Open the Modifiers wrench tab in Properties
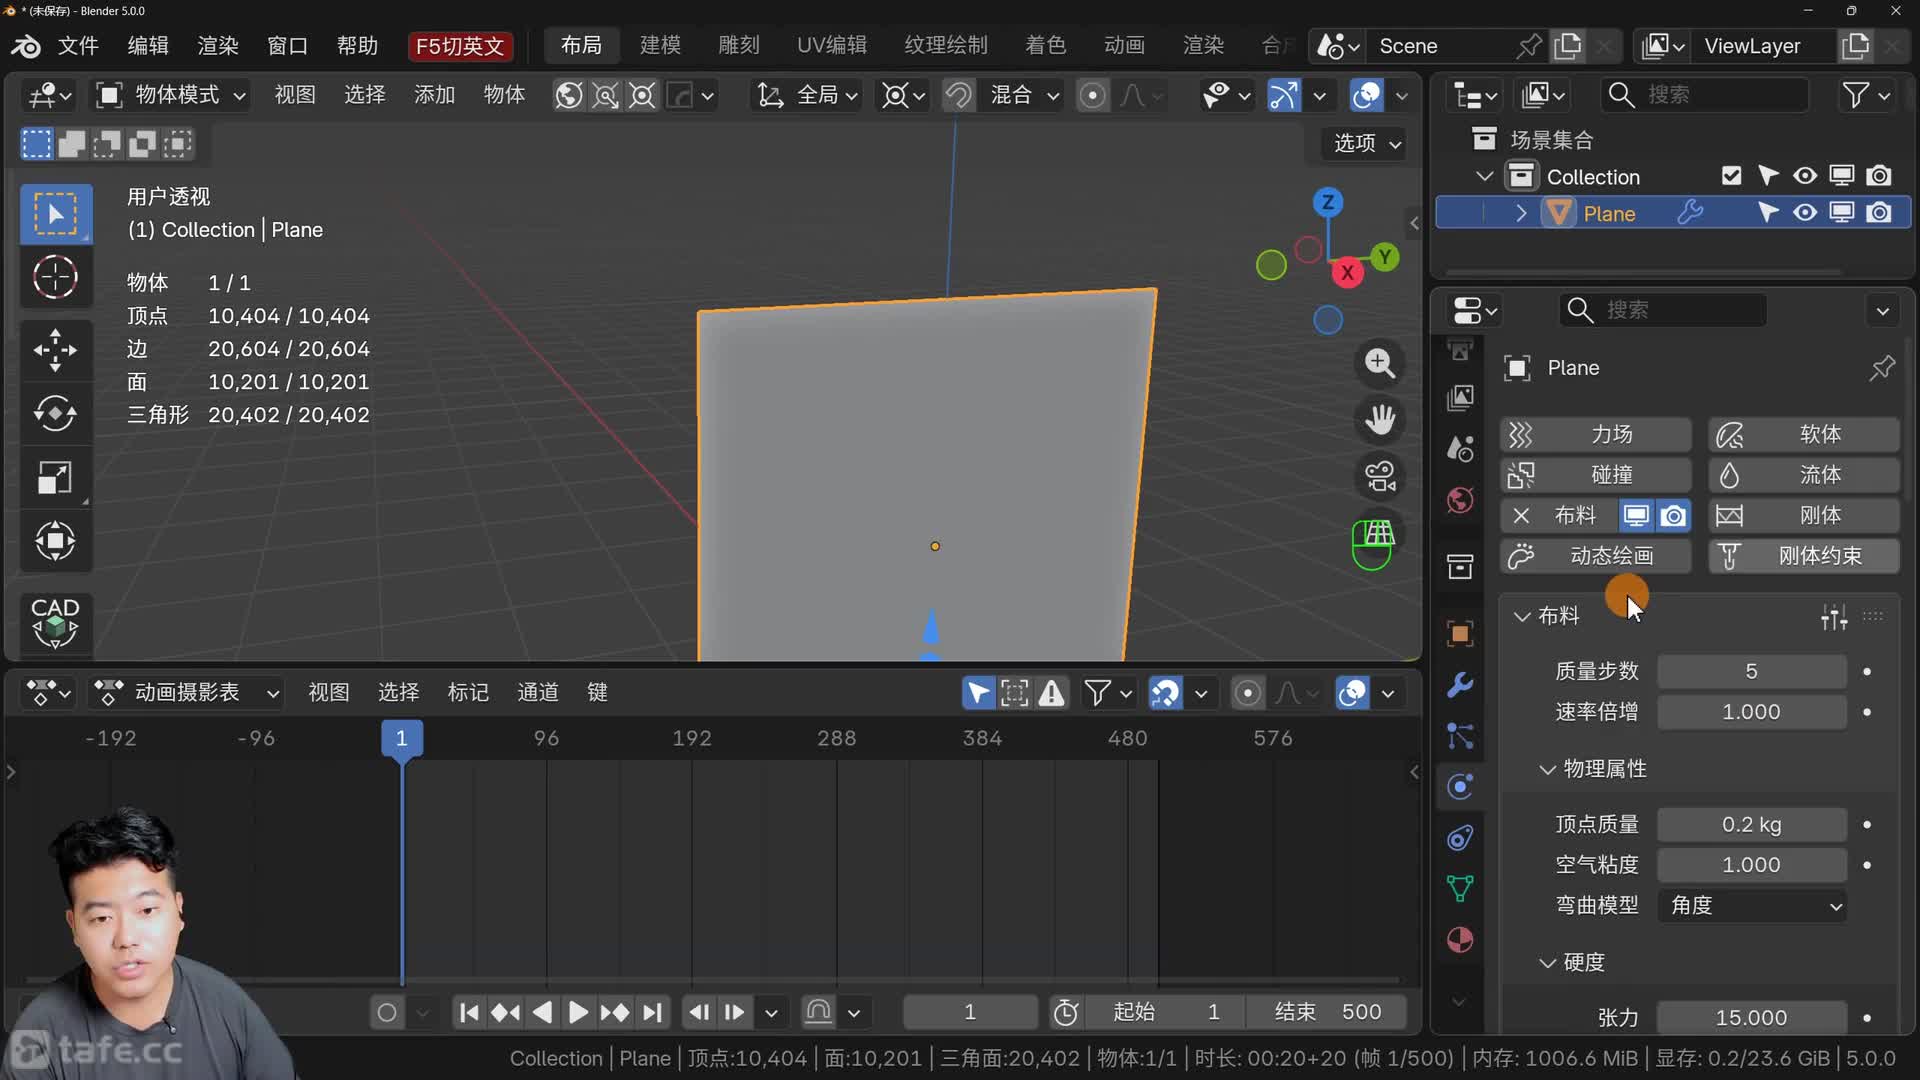 pyautogui.click(x=1460, y=686)
